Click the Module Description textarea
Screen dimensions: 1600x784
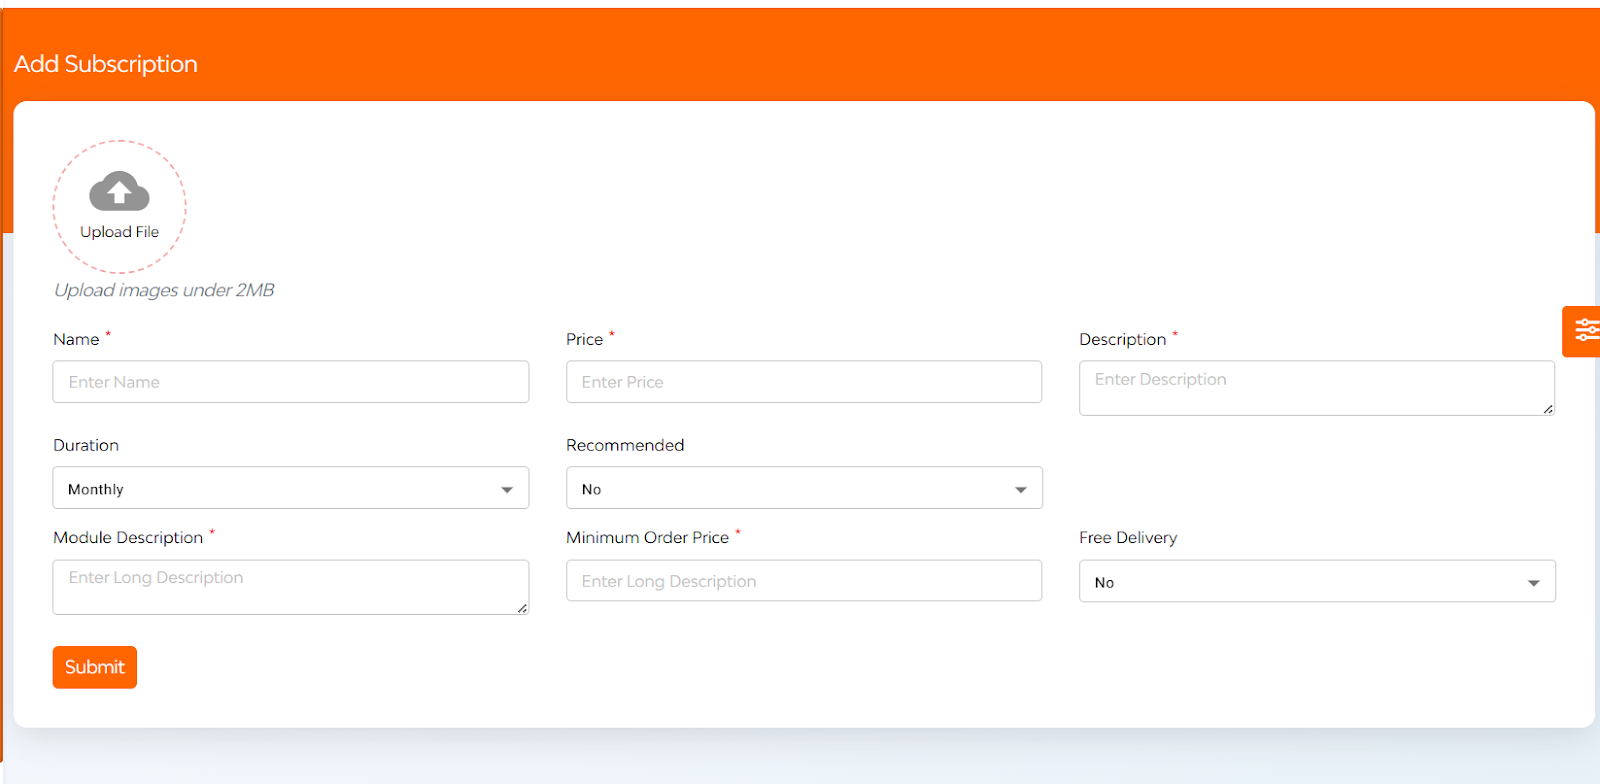point(291,587)
